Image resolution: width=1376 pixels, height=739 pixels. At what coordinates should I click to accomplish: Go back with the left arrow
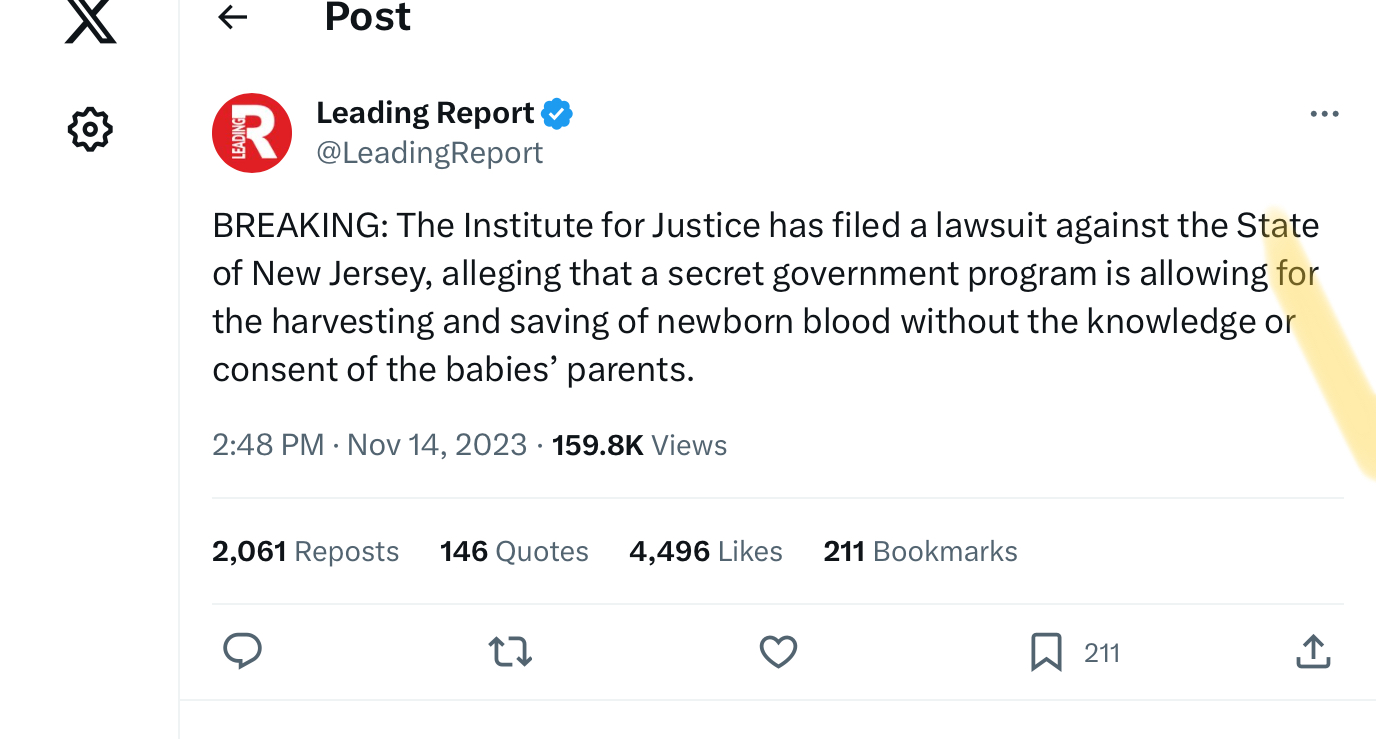coord(233,17)
